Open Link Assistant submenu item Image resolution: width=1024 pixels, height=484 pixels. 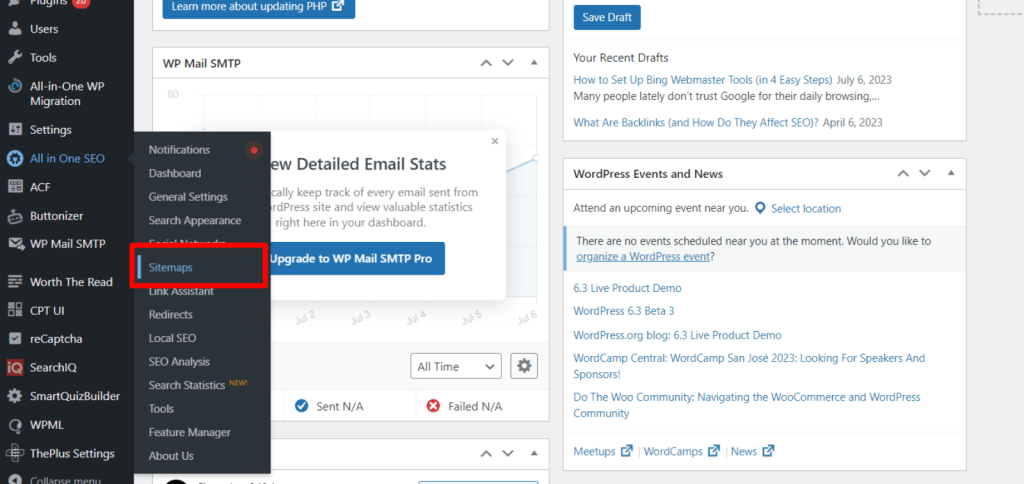[x=181, y=291]
